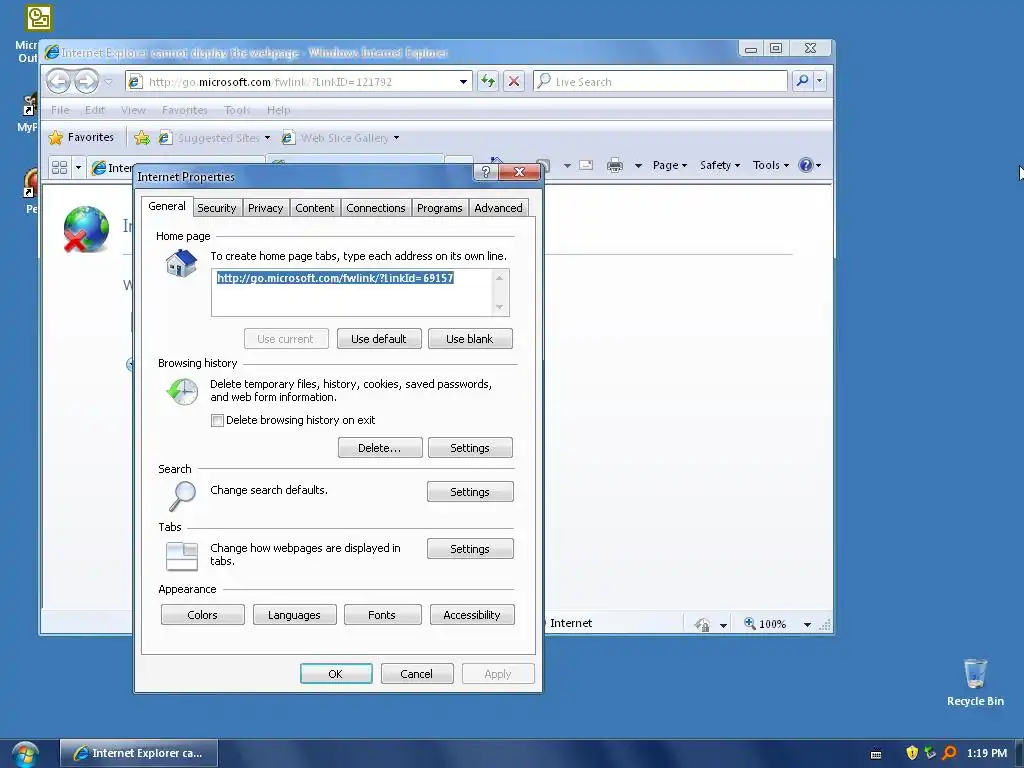Toggle Delete browsing history on exit

[217, 421]
